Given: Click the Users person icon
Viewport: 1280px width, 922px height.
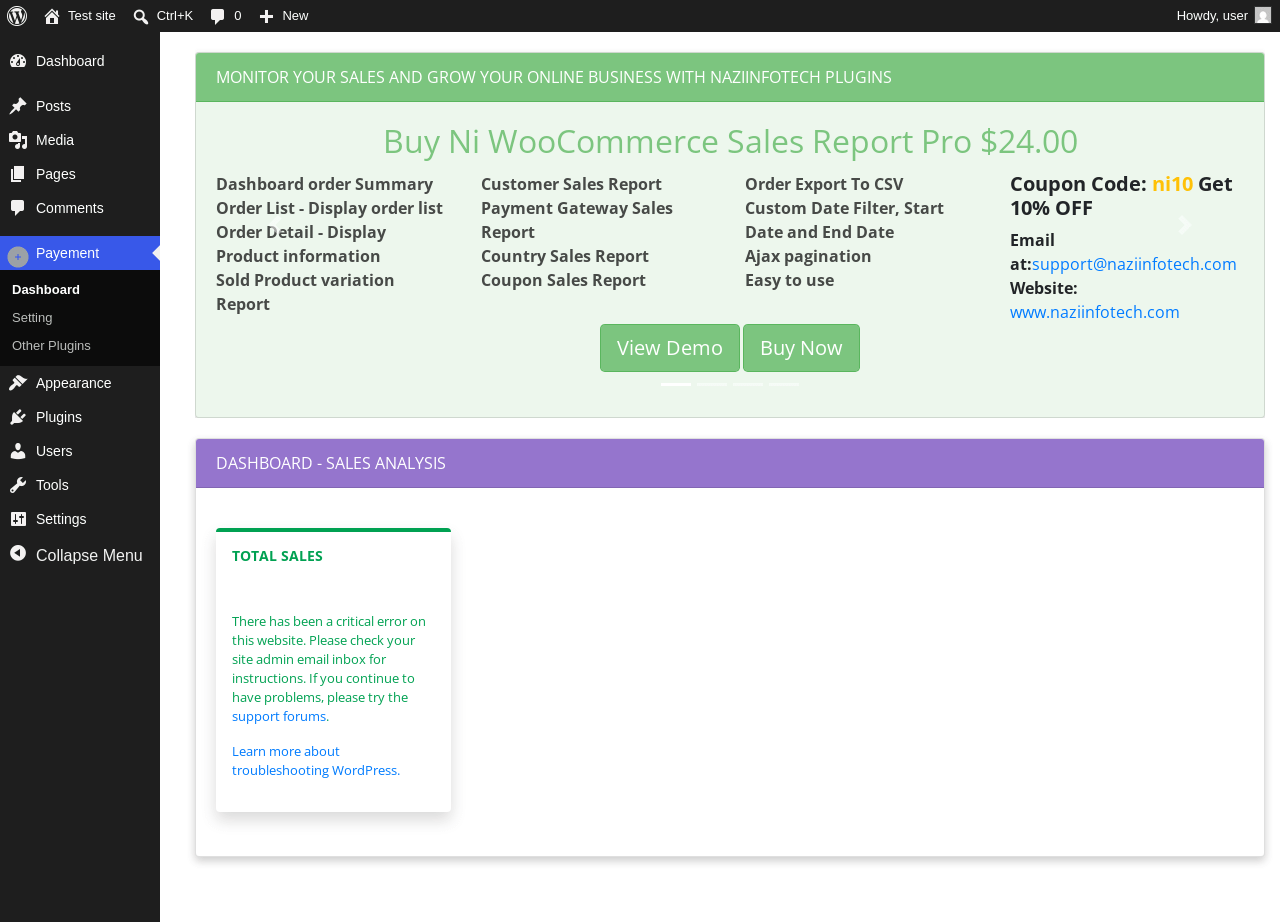Looking at the screenshot, I should tap(18, 451).
